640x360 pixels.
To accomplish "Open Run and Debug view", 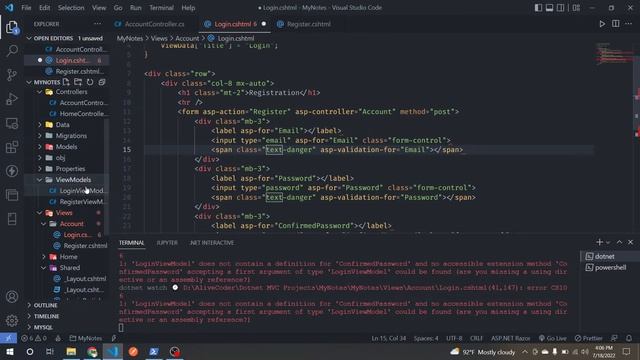I will coord(12,99).
